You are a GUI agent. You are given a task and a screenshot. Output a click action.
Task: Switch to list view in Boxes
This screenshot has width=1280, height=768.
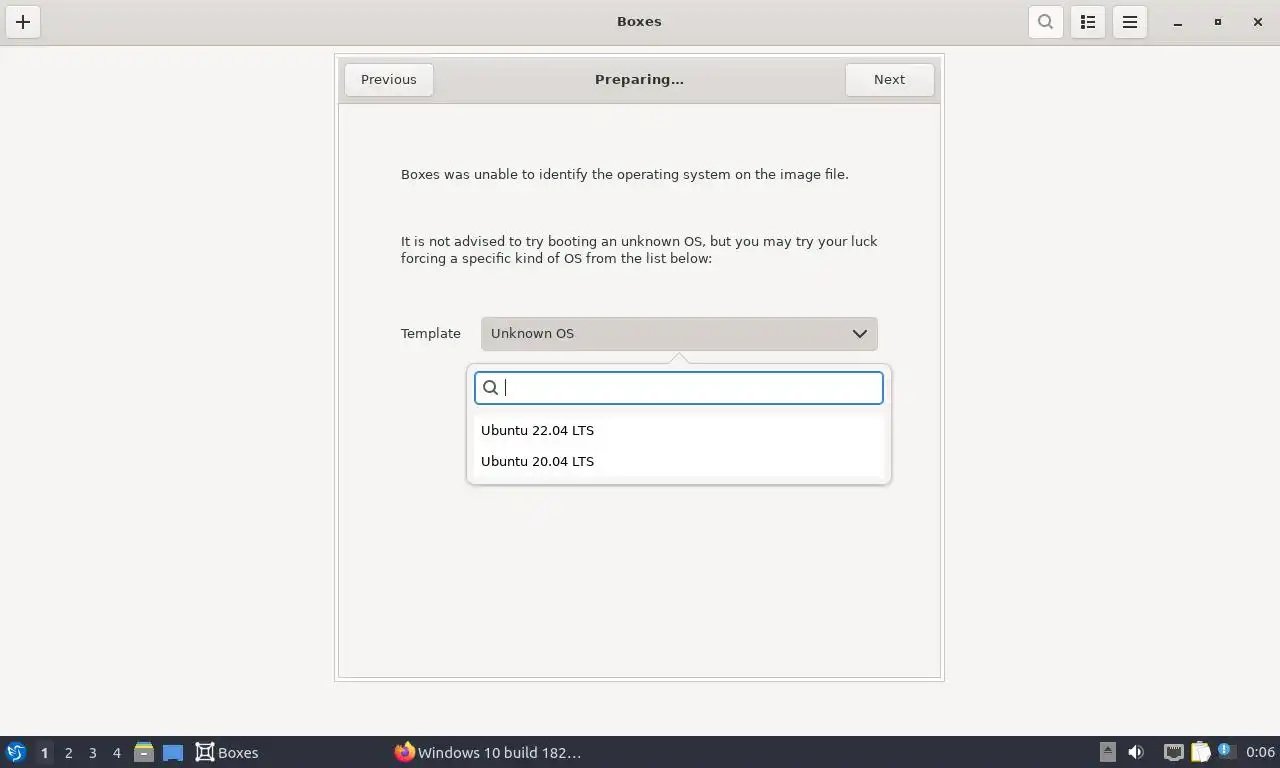click(1088, 22)
